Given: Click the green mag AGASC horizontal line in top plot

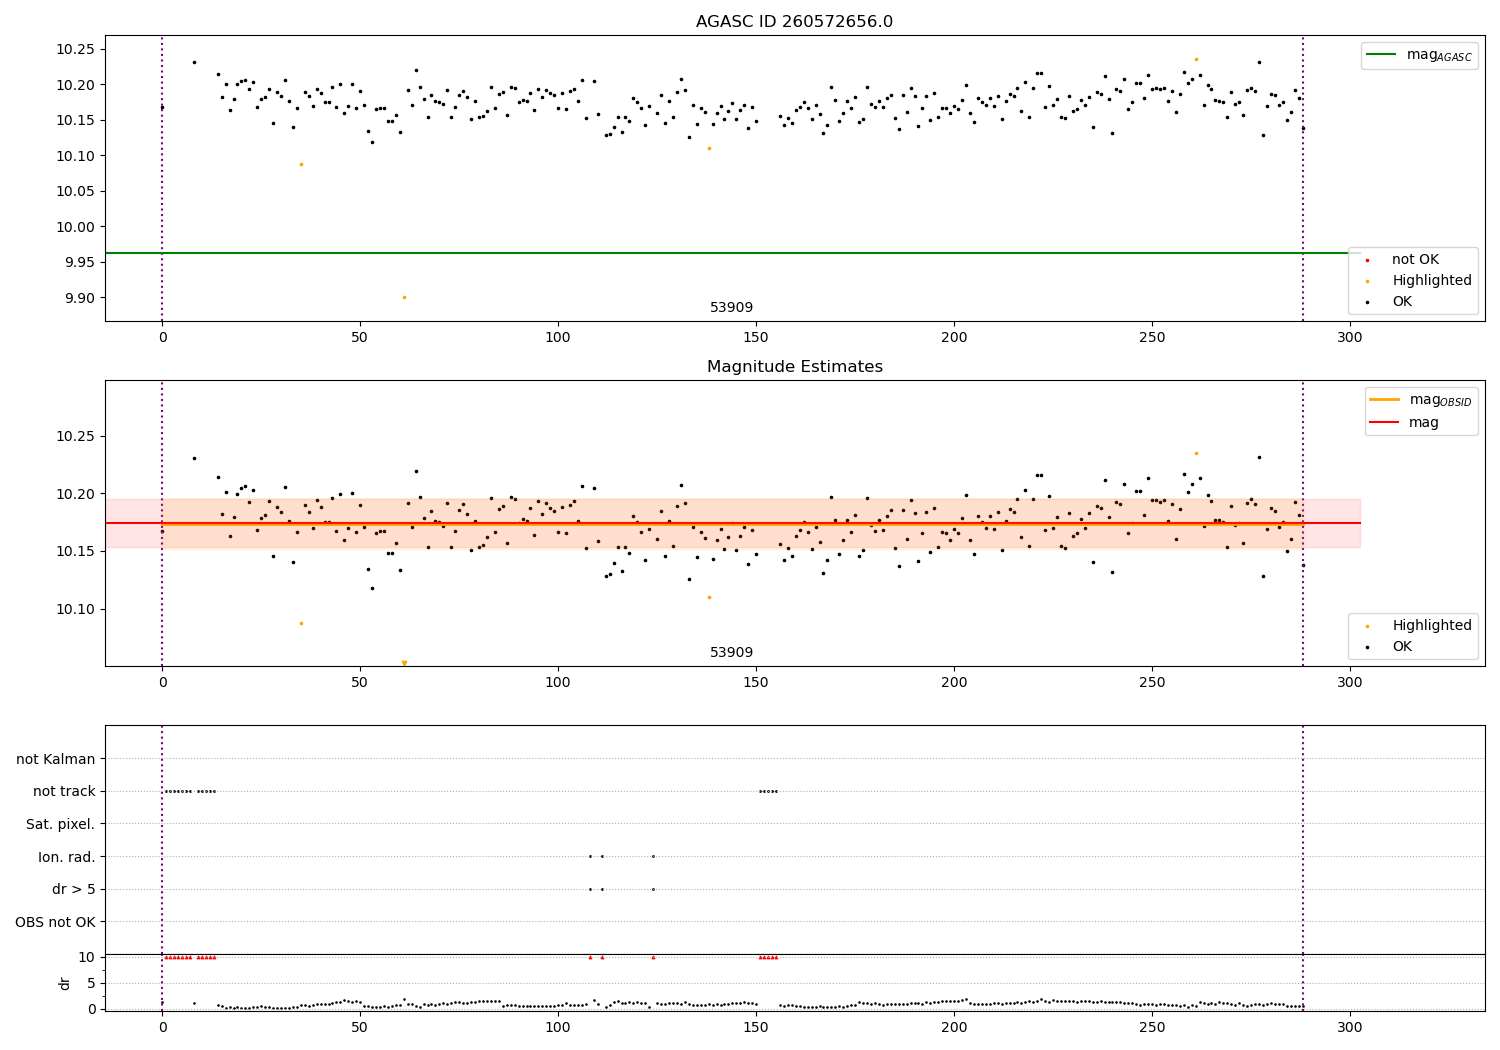Looking at the screenshot, I should coord(732,253).
